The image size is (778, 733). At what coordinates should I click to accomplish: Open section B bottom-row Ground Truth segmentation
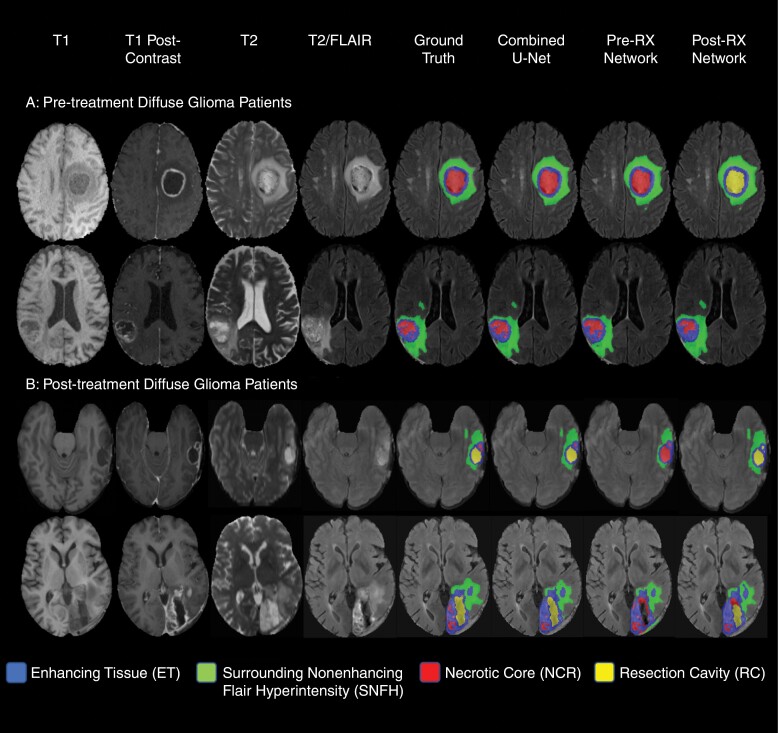click(x=444, y=577)
